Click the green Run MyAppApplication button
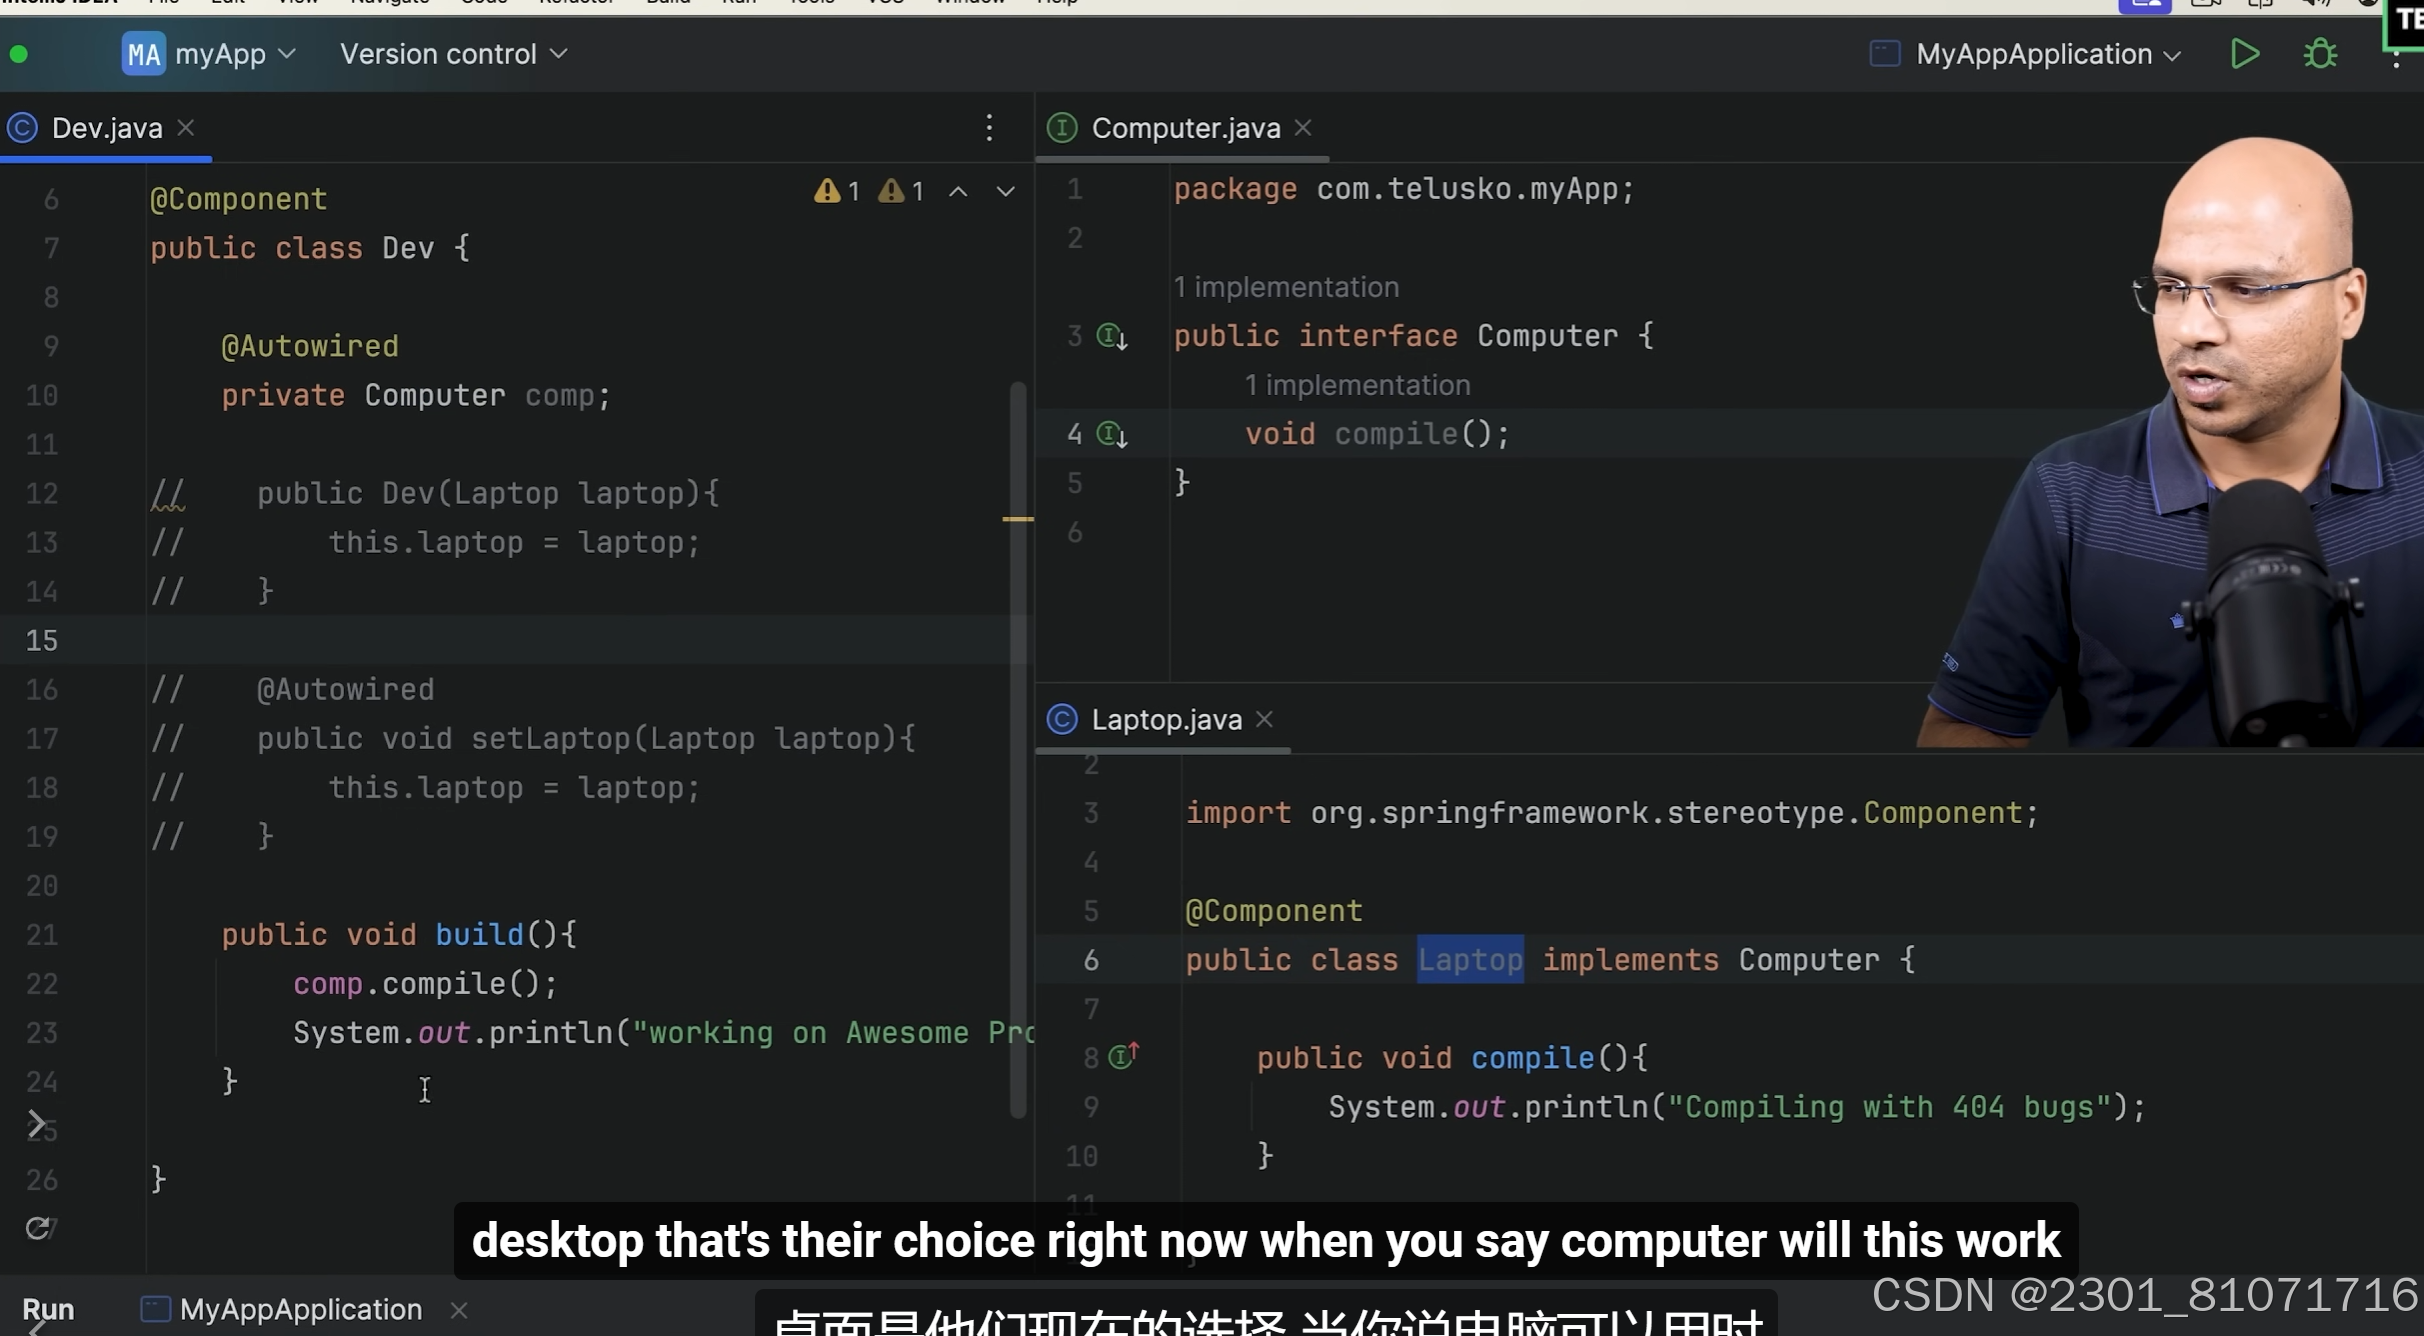Screen dimensions: 2424x1336 [2244, 54]
